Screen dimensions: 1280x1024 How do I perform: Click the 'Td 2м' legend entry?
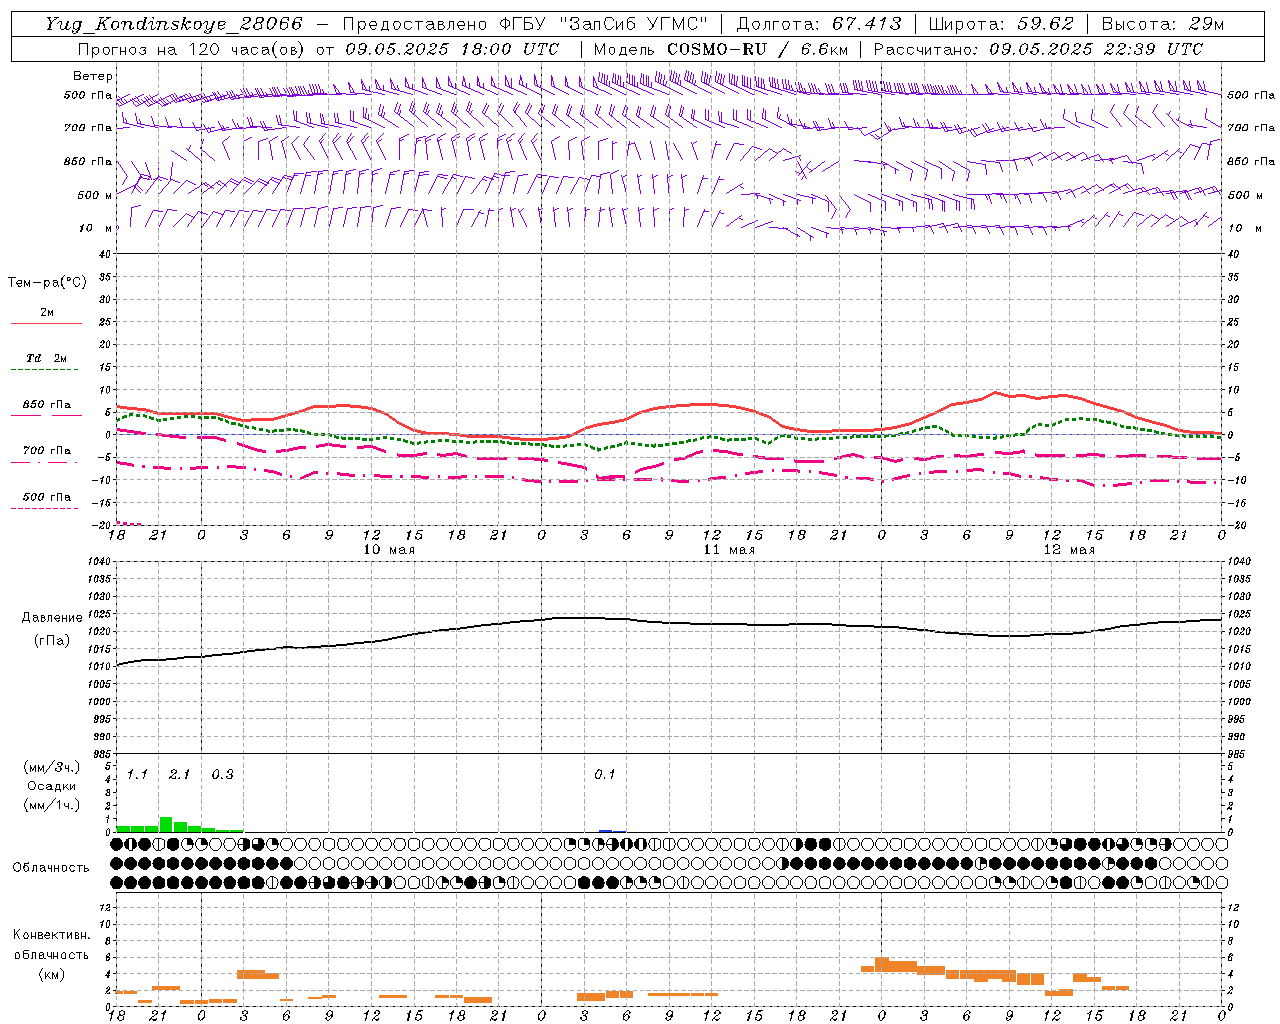click(46, 358)
